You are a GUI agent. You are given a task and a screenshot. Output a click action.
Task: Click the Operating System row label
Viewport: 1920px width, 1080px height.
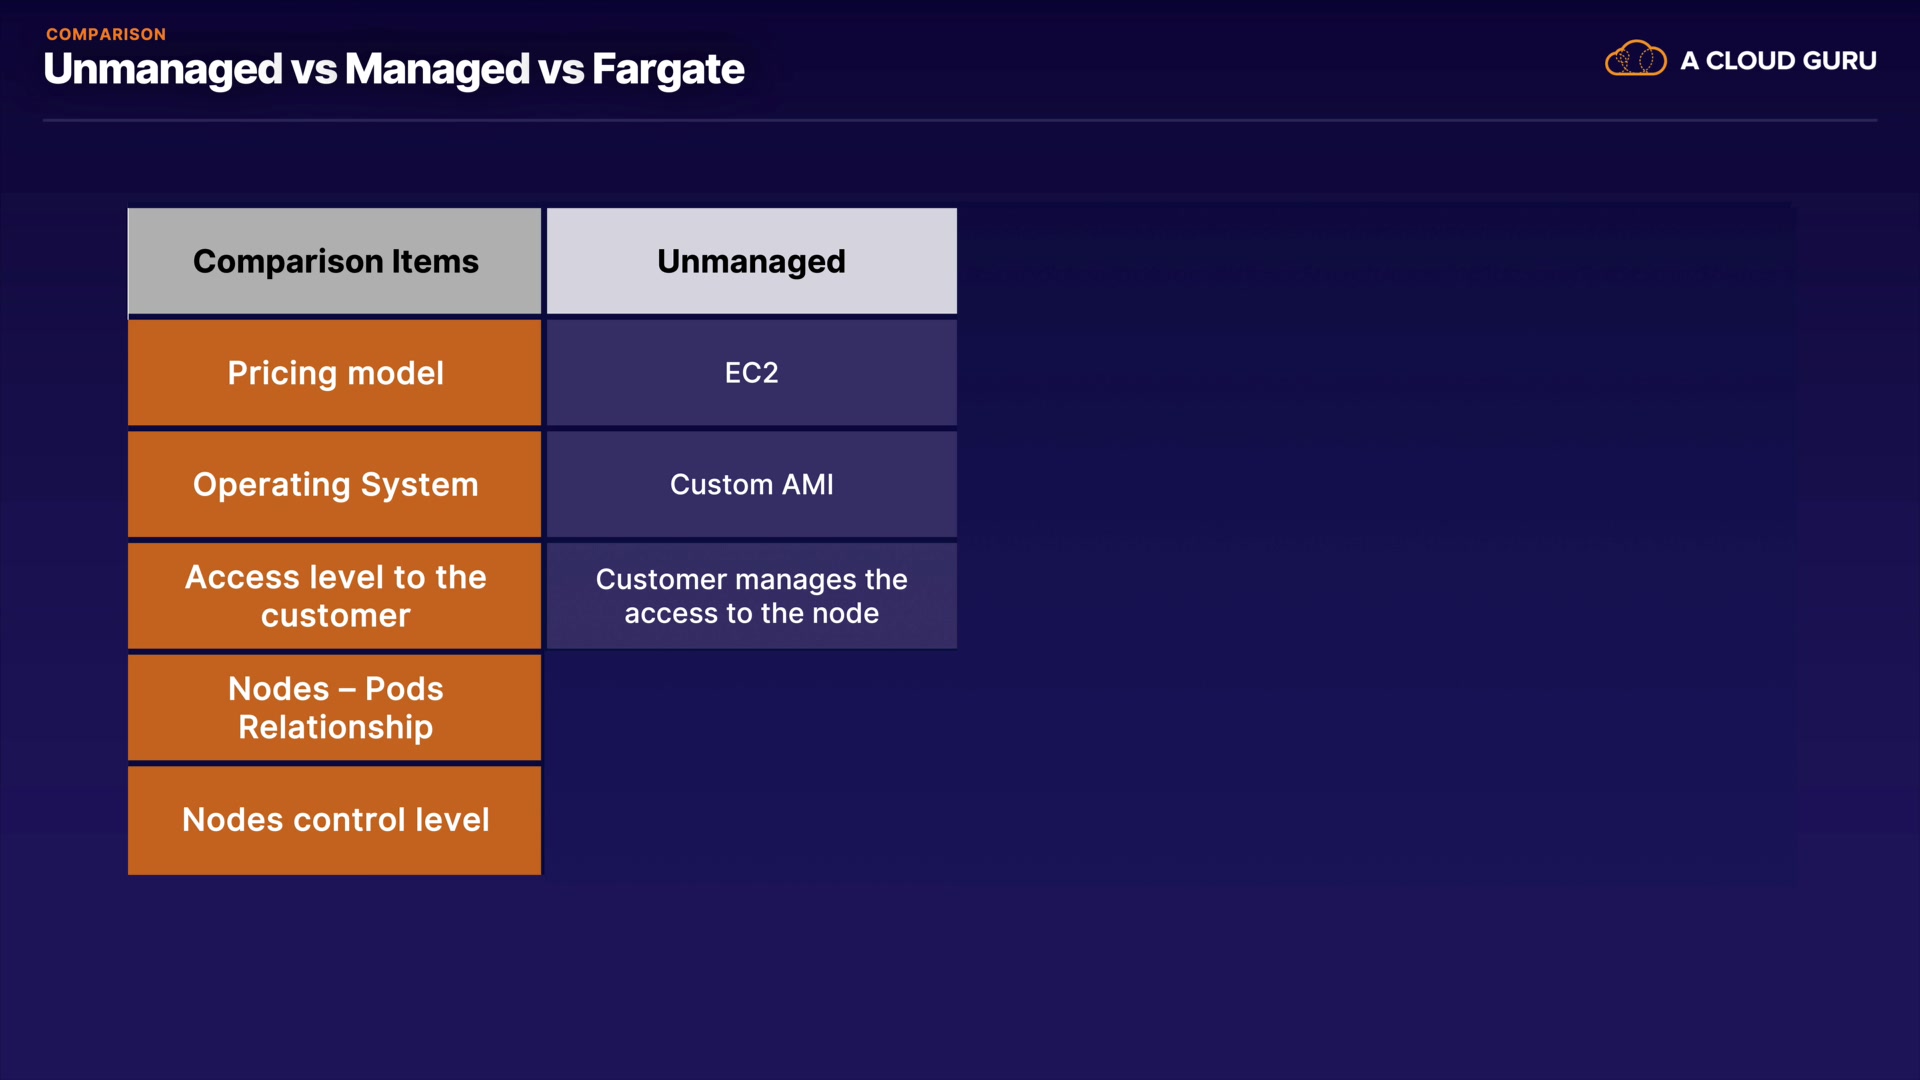click(x=335, y=485)
